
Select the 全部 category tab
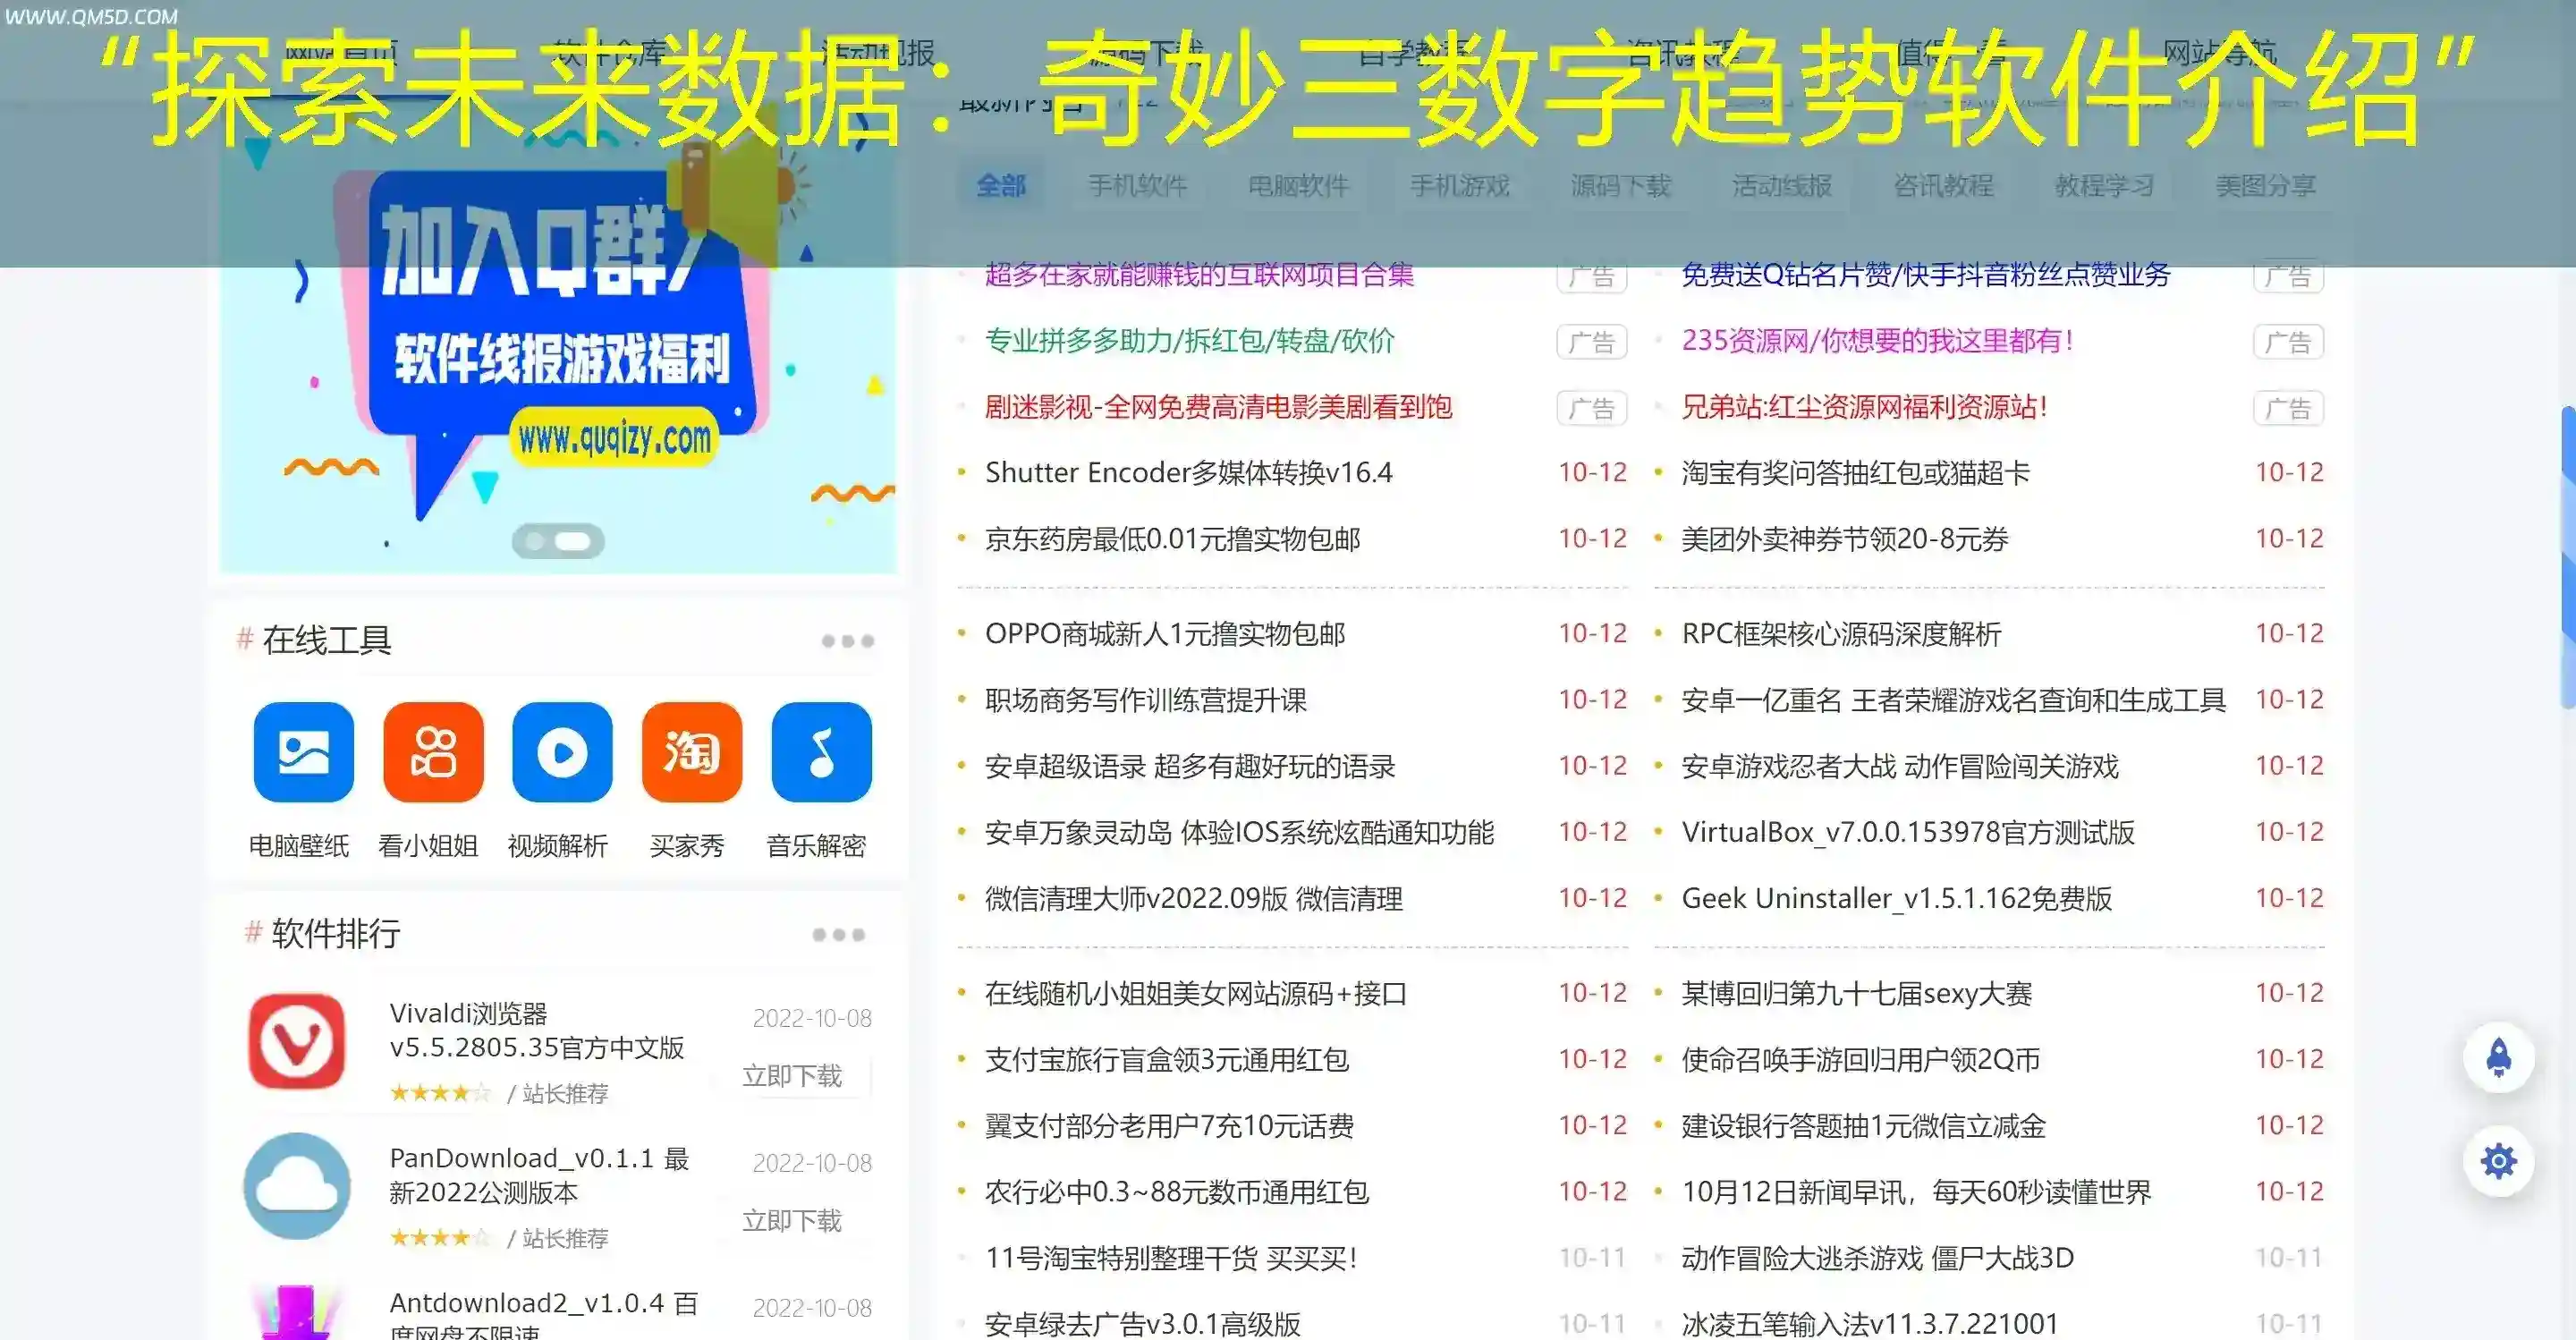click(x=1001, y=186)
